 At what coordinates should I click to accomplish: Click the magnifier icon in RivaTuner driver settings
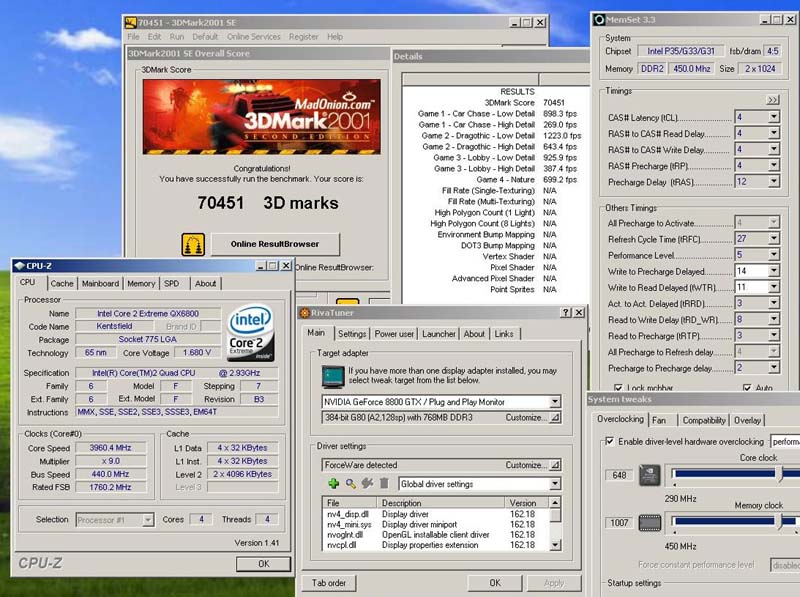pyautogui.click(x=351, y=483)
